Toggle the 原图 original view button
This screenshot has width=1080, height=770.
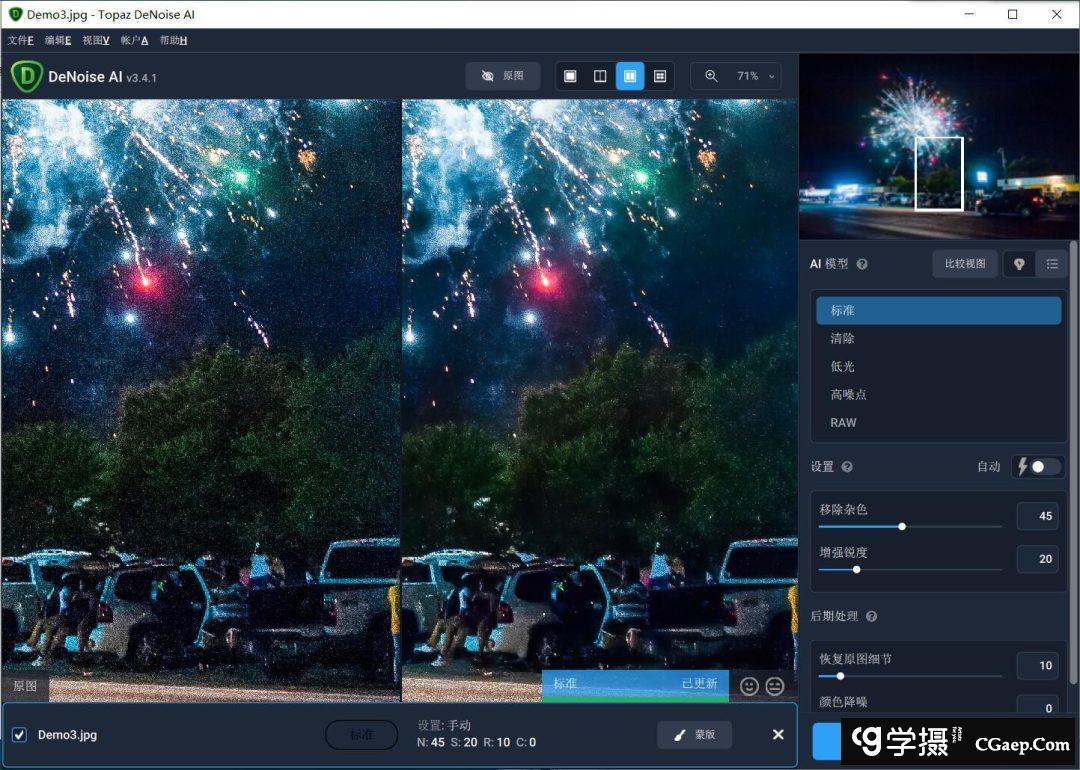pos(502,76)
